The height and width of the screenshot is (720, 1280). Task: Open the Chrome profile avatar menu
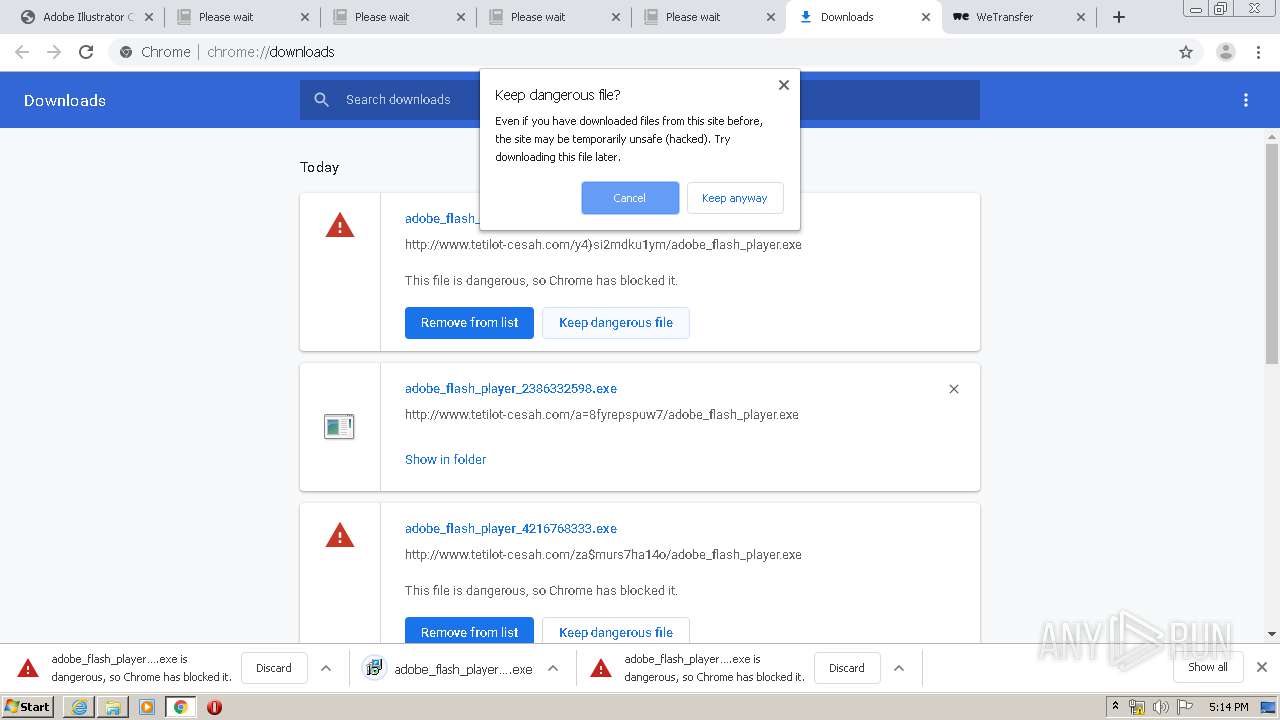[1225, 52]
